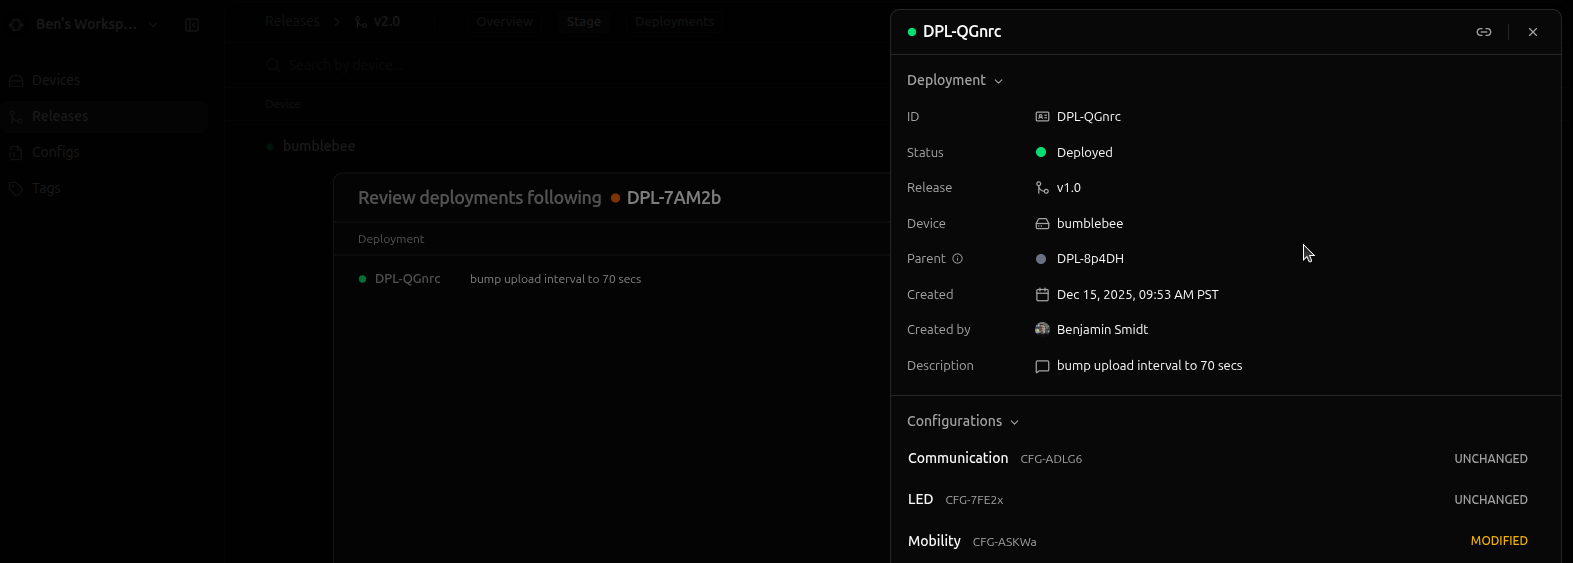
Task: Click the comment icon beside description
Action: coord(1042,366)
